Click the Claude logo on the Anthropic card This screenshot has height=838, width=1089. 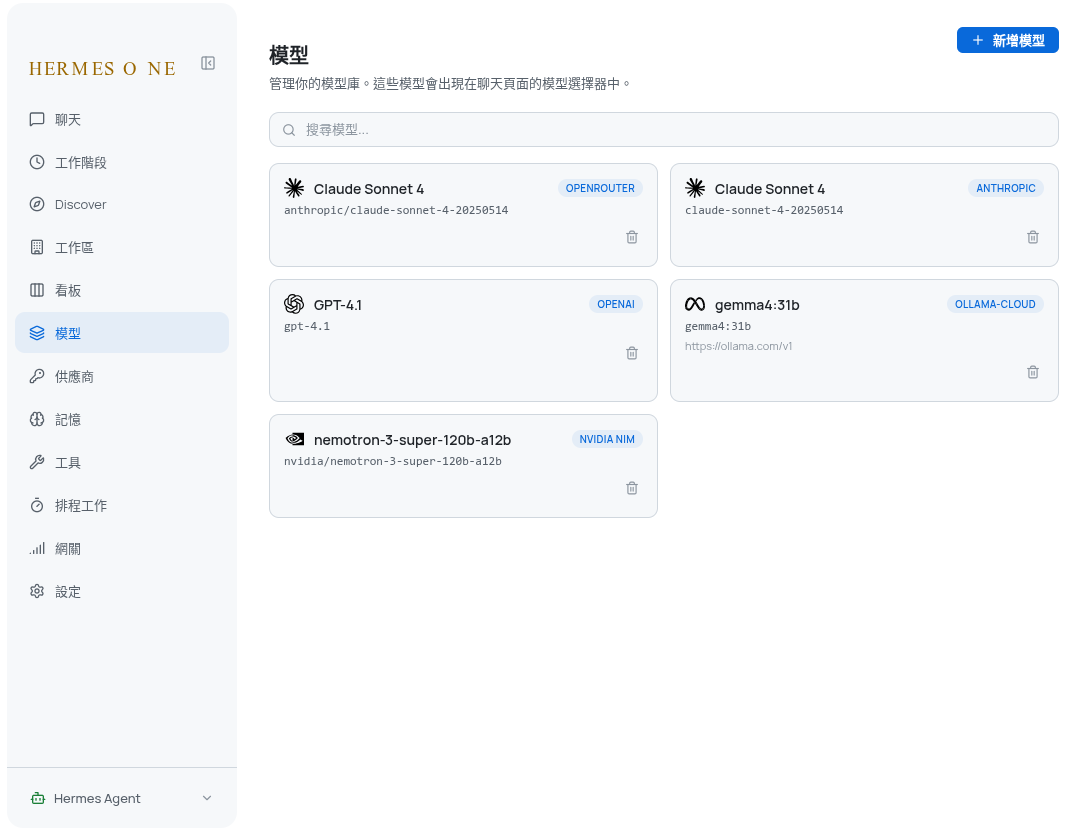point(695,188)
